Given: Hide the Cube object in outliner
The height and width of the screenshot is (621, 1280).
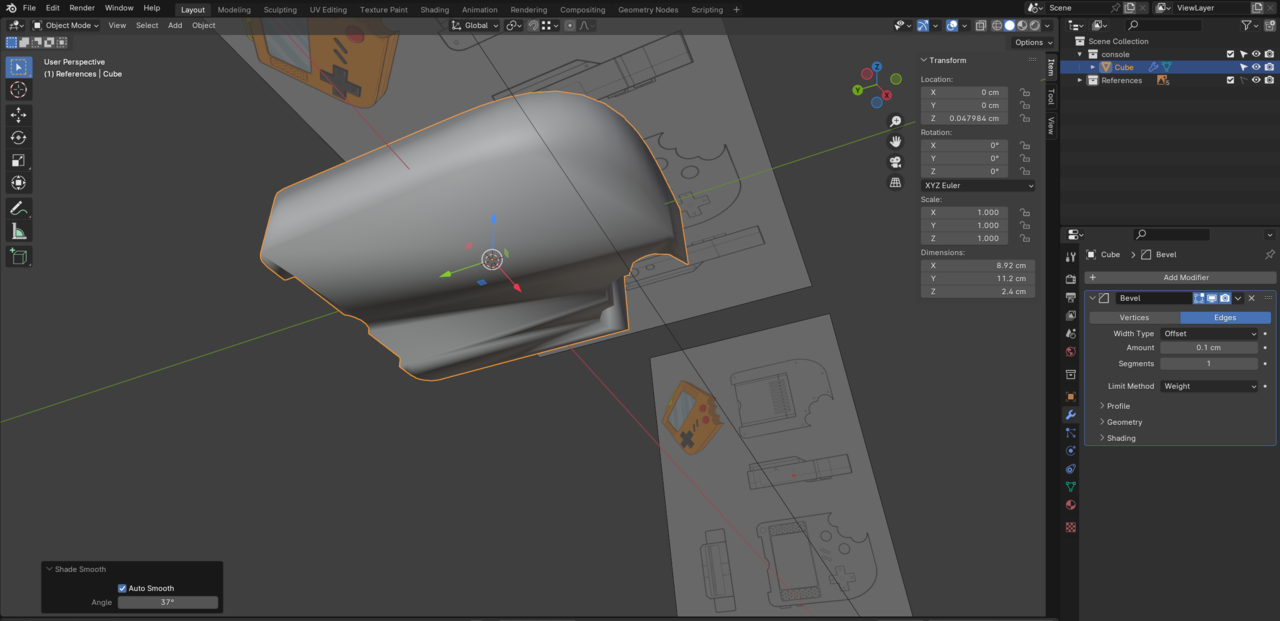Looking at the screenshot, I should [1256, 67].
